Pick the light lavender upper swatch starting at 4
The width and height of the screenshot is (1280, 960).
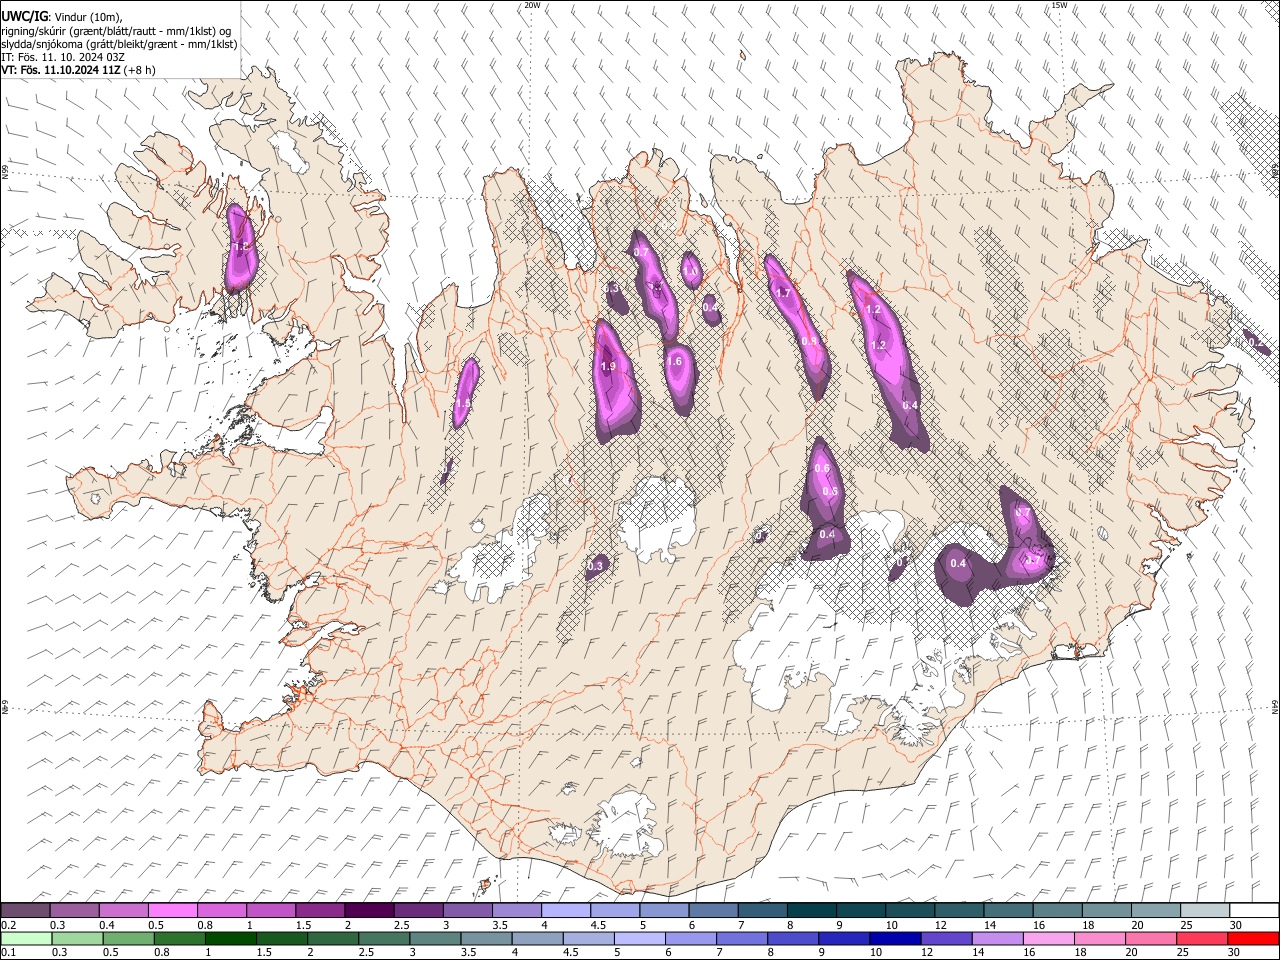[x=565, y=910]
